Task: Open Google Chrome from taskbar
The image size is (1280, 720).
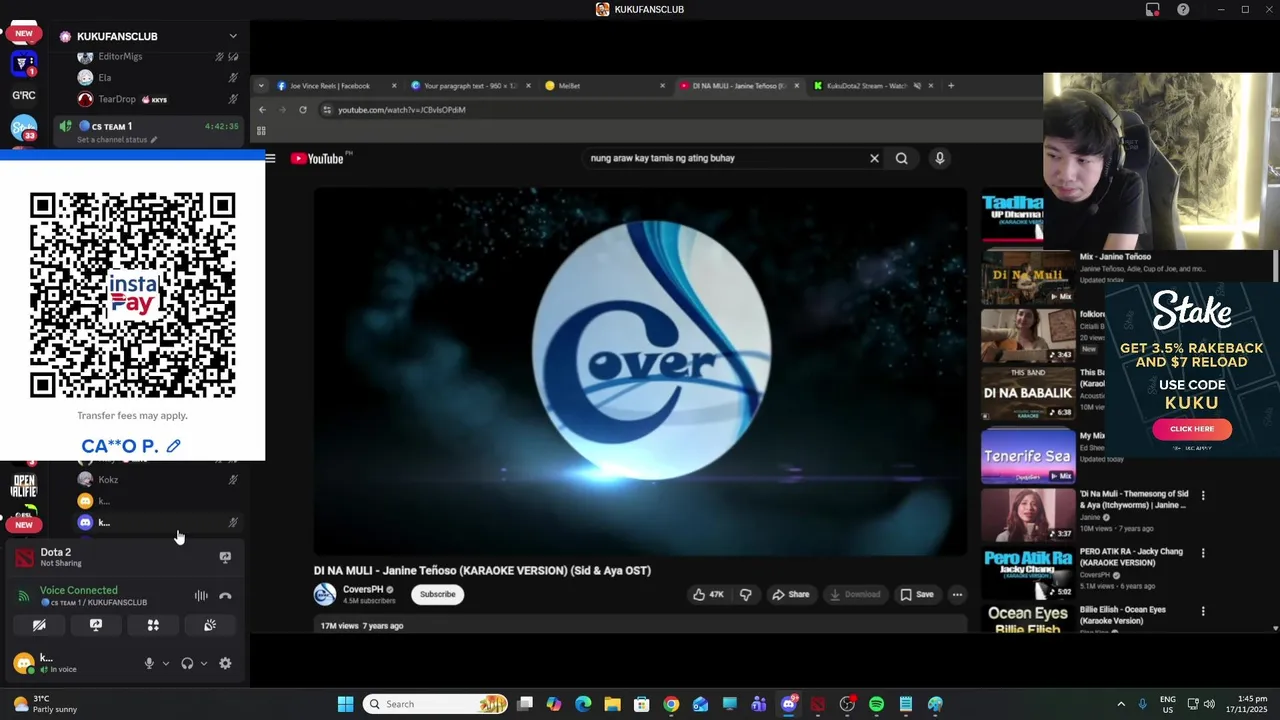Action: [x=671, y=704]
